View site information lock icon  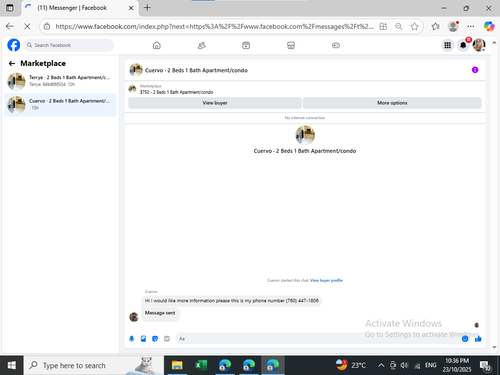click(47, 26)
